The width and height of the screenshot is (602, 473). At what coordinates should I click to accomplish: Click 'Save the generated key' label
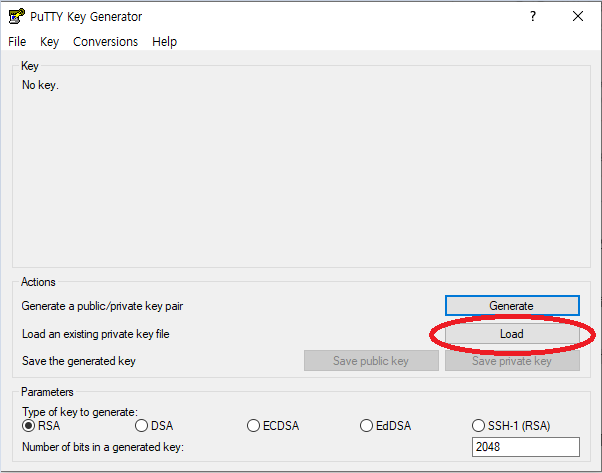(79, 361)
